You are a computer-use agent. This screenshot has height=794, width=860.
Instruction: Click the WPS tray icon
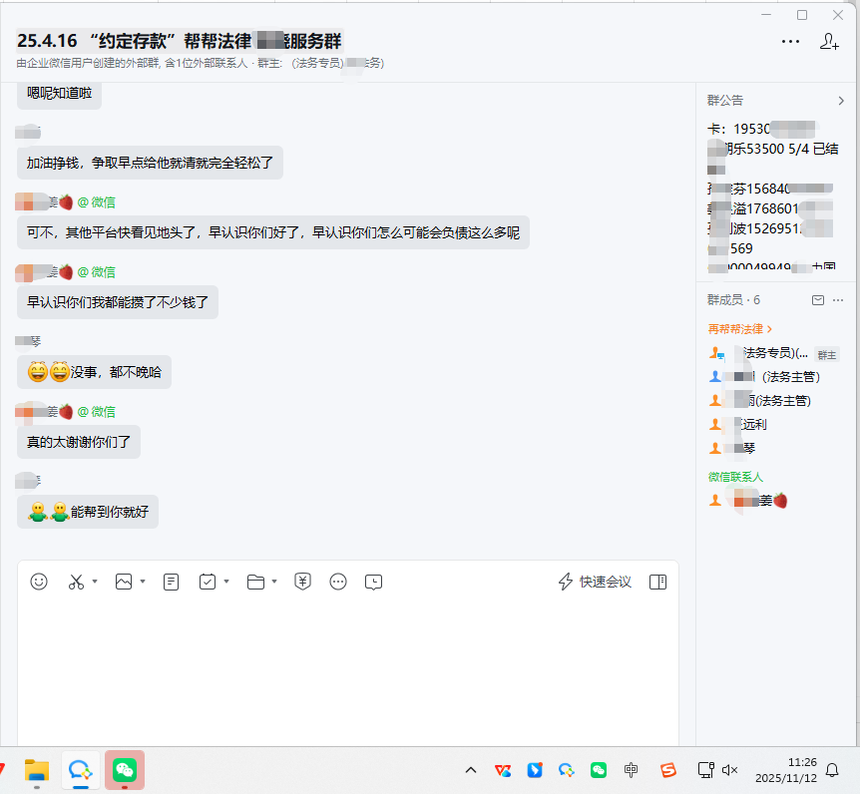pos(502,770)
